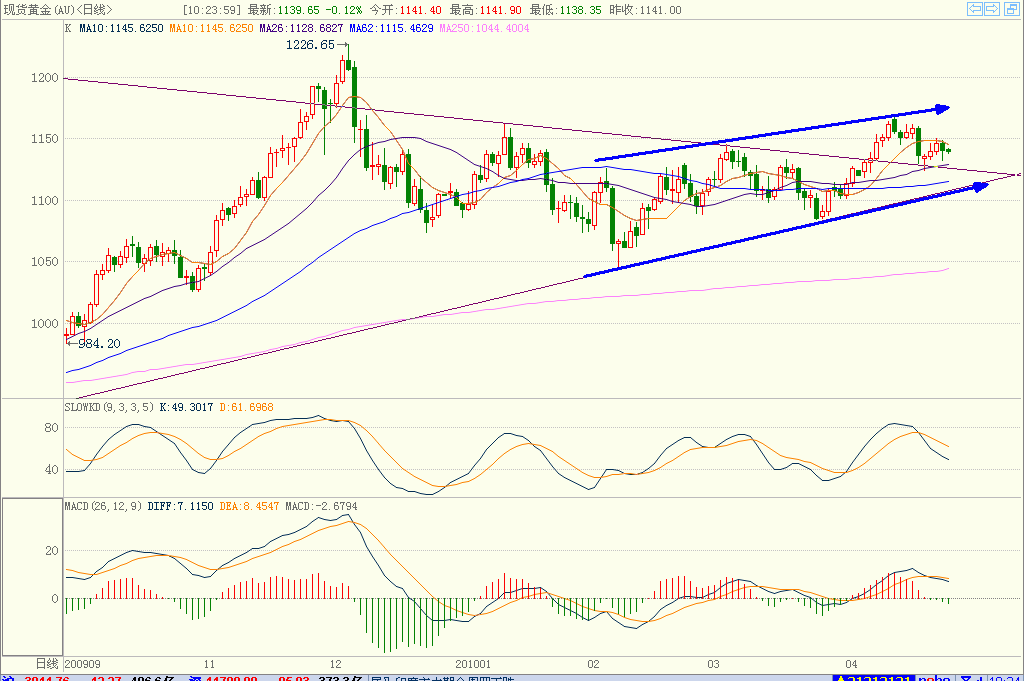
Task: Click the 12 month axis label
Action: [x=335, y=664]
